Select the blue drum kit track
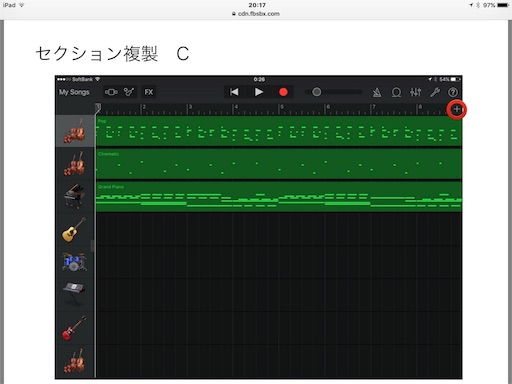This screenshot has width=512, height=384. click(74, 262)
